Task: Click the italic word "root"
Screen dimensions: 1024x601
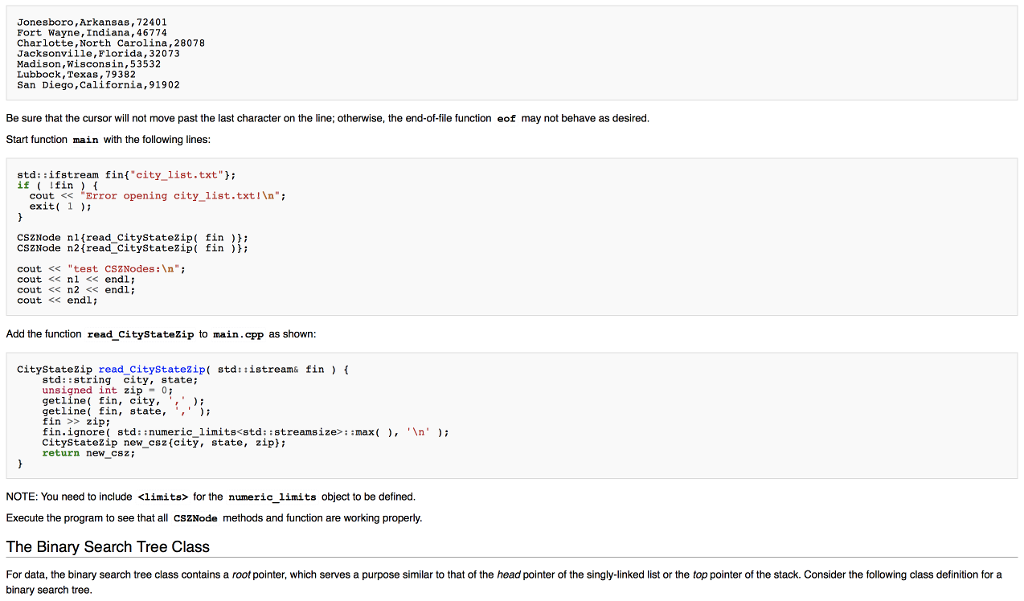Action: tap(241, 575)
